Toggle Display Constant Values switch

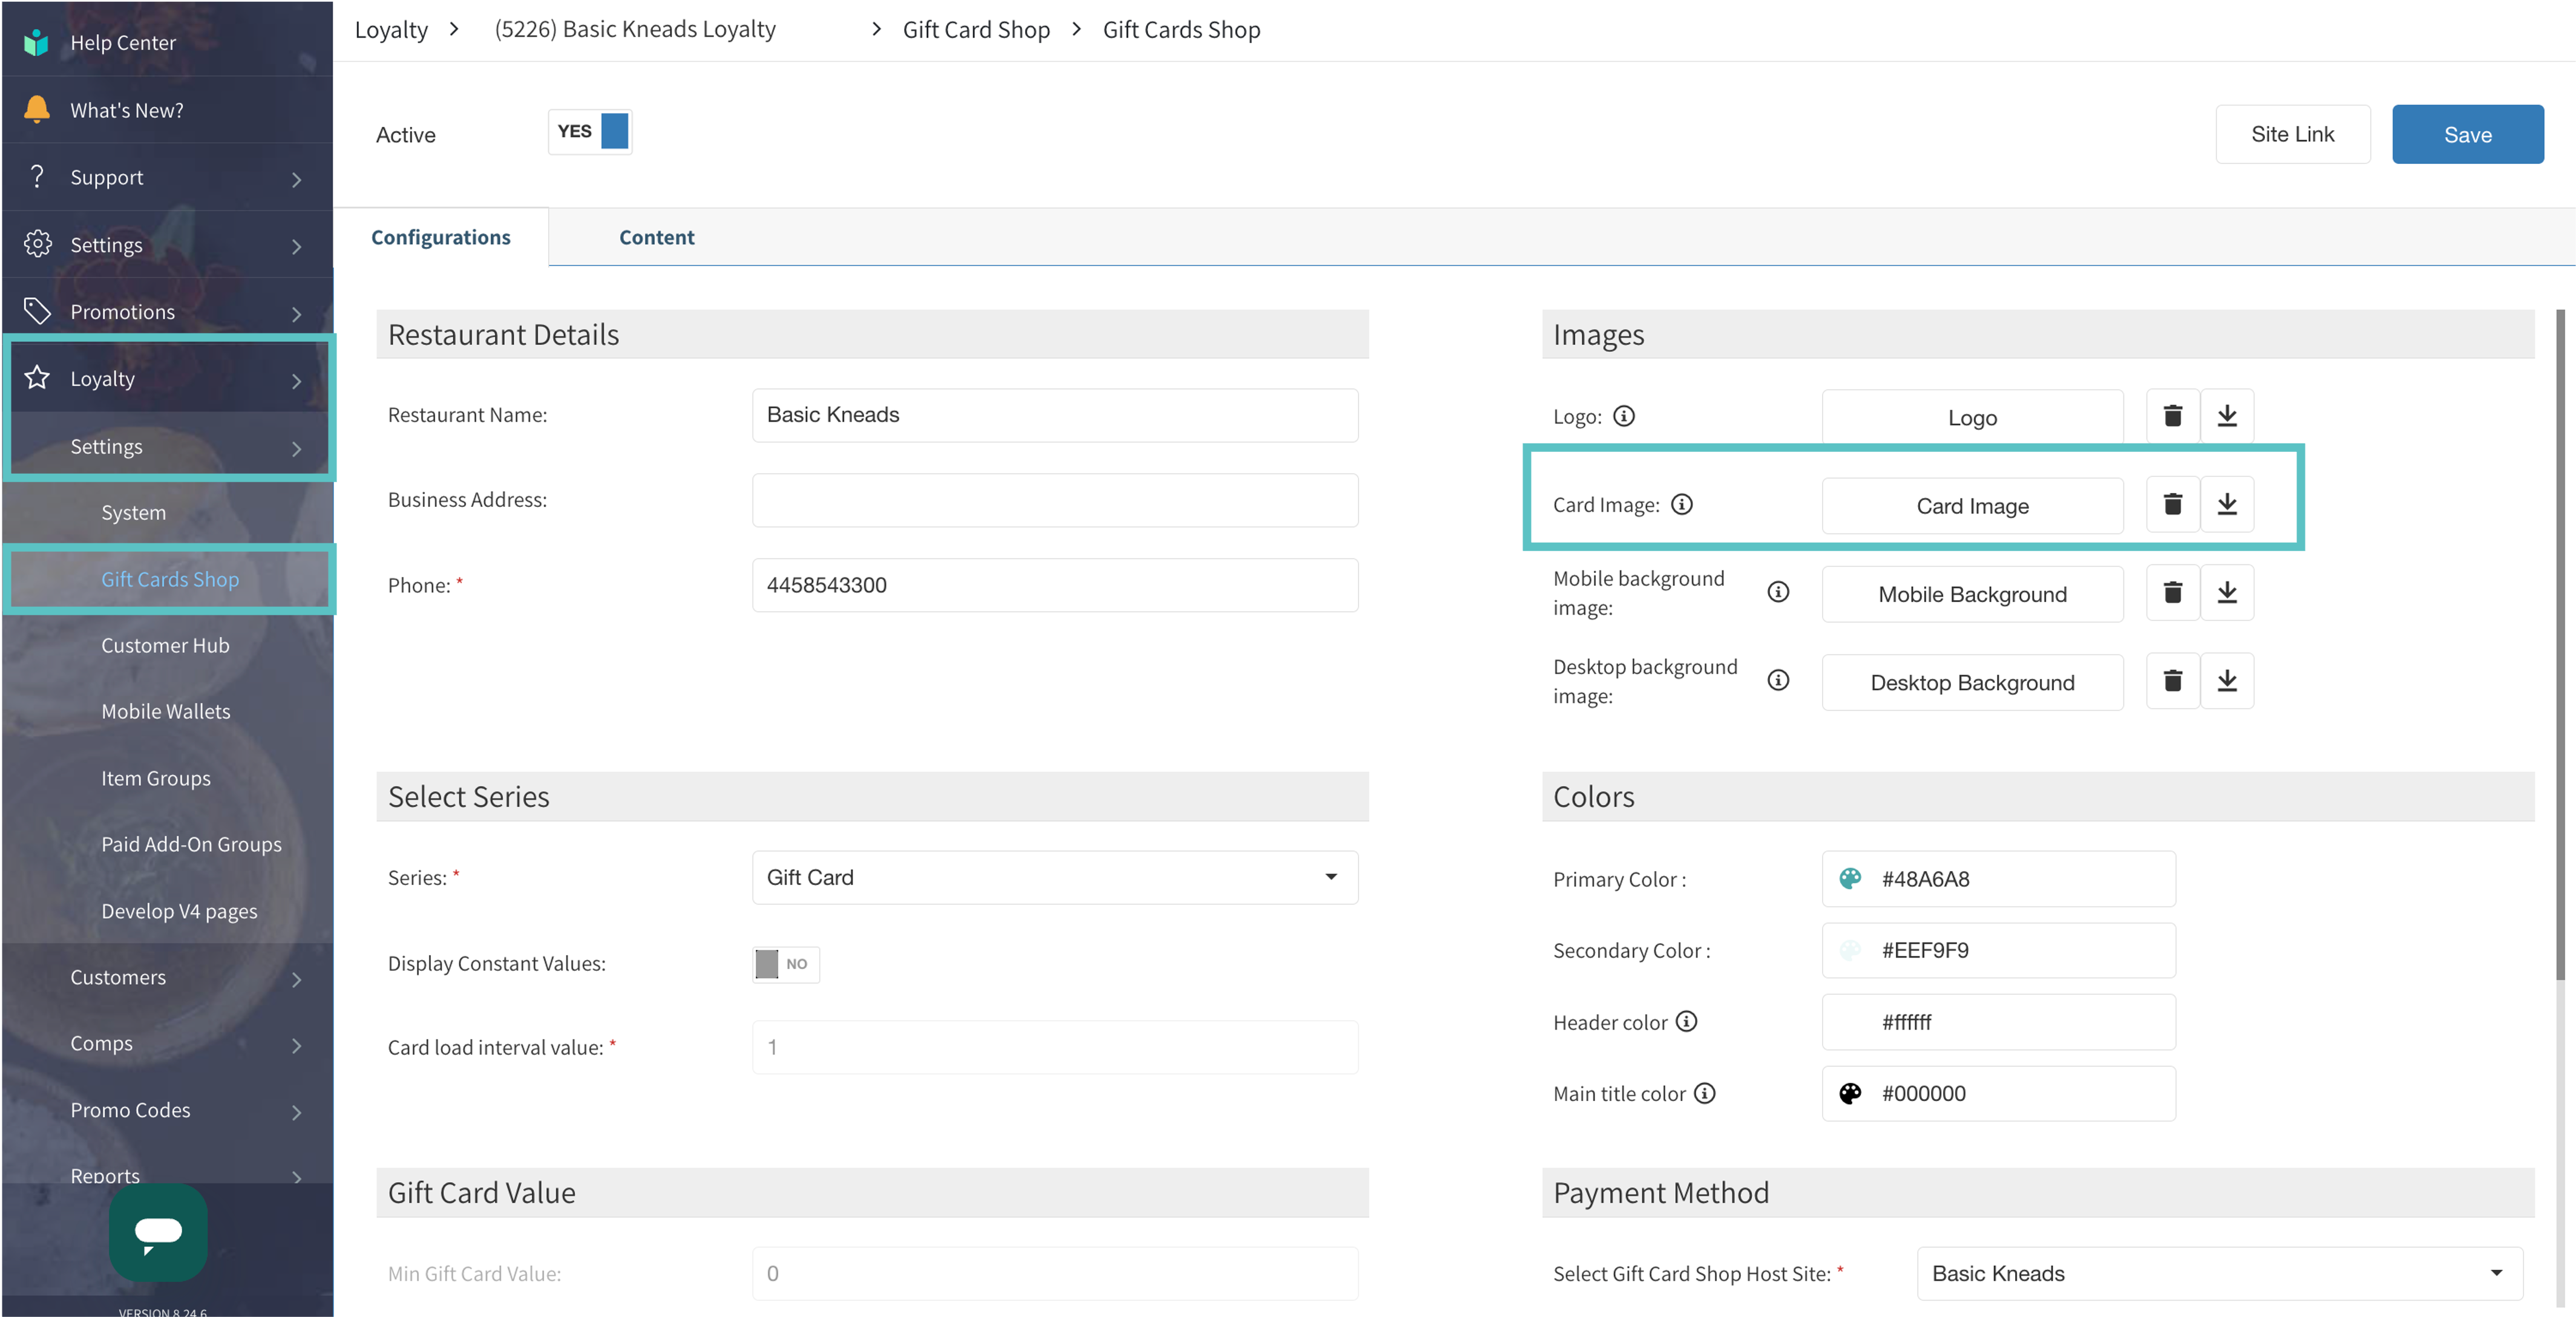click(785, 964)
